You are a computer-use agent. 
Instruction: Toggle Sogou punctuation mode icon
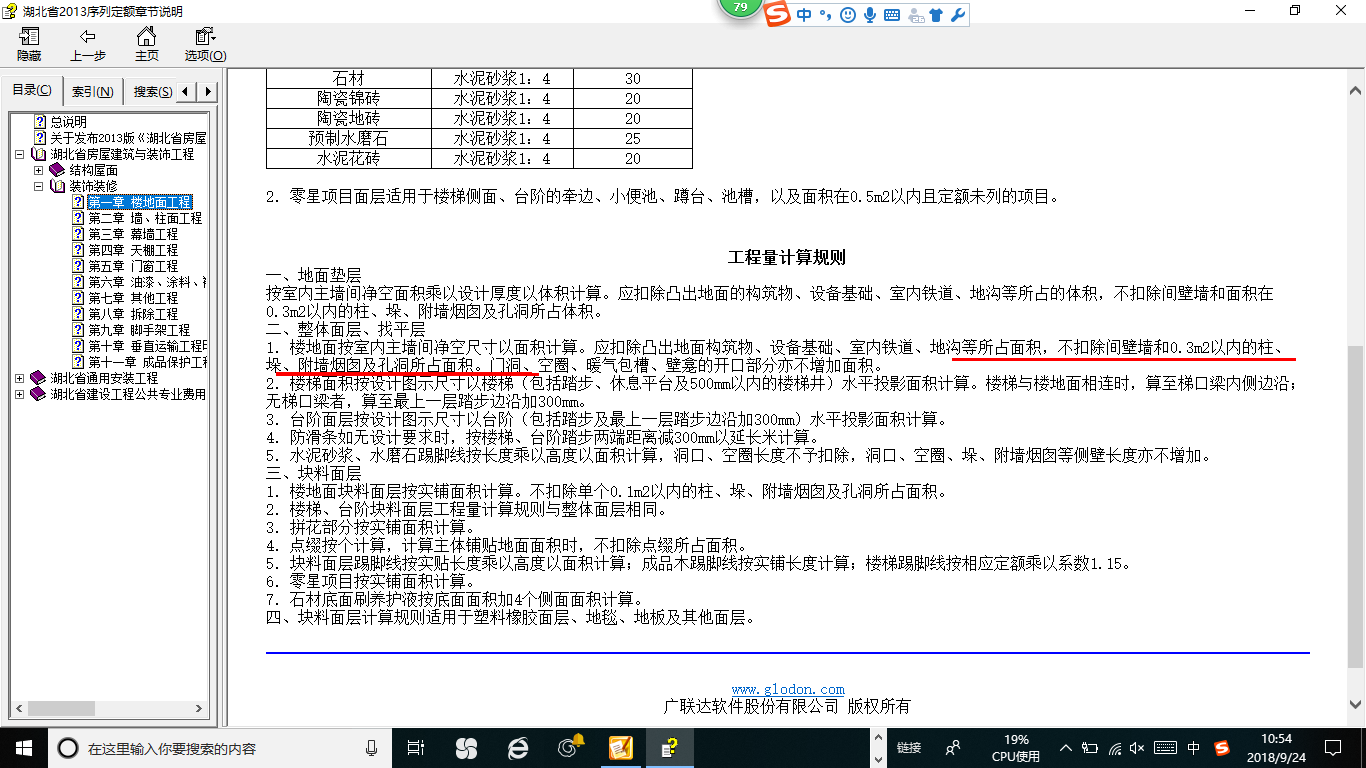(x=826, y=15)
